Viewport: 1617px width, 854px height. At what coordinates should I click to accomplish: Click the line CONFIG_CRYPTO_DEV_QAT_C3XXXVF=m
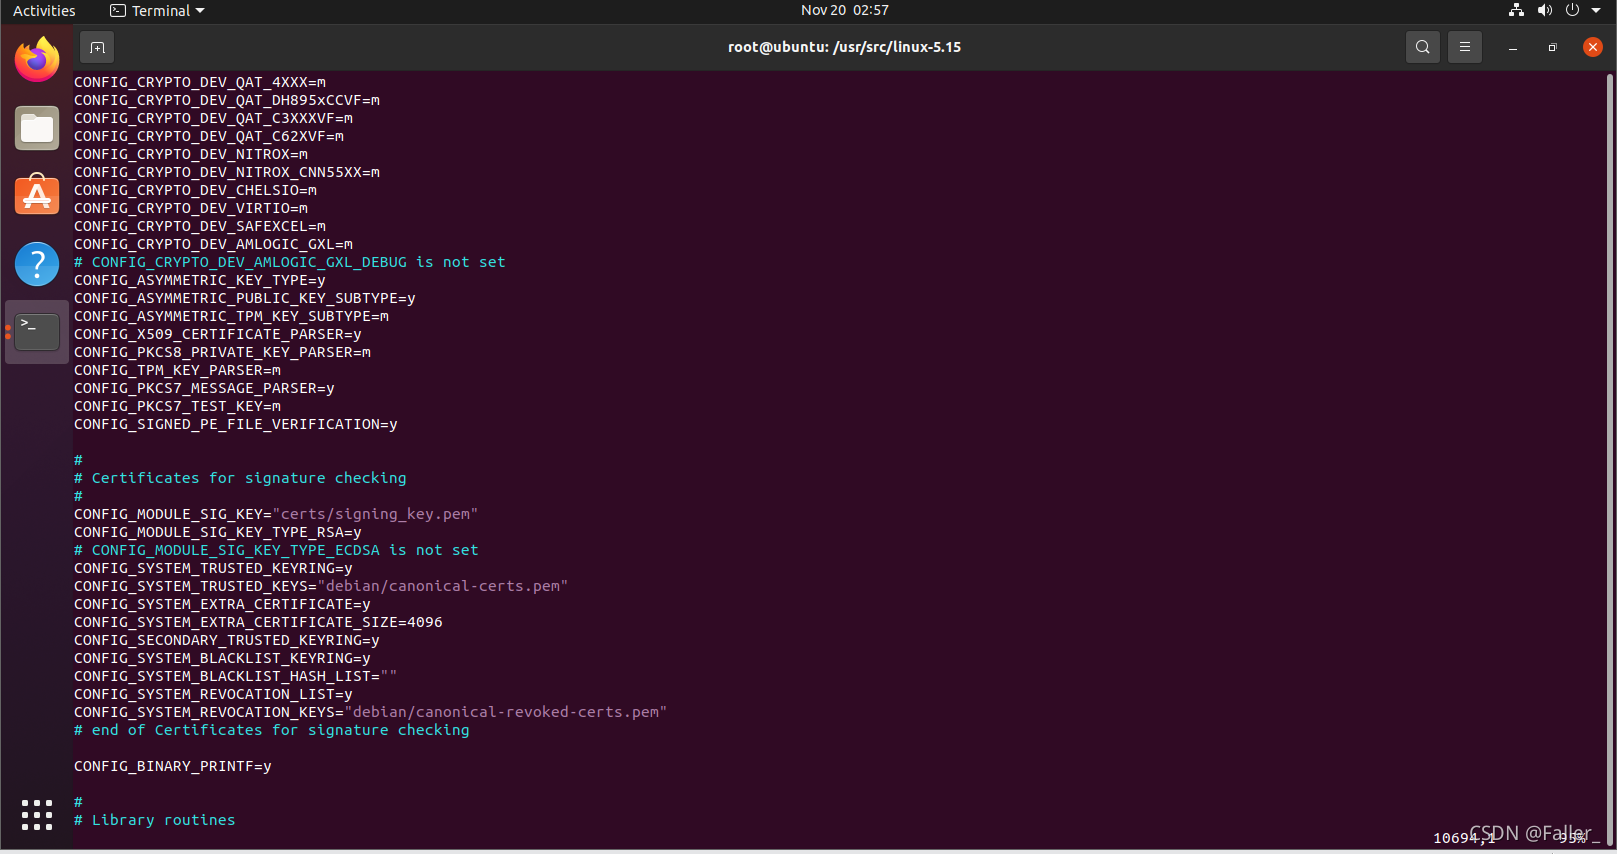[x=213, y=118]
